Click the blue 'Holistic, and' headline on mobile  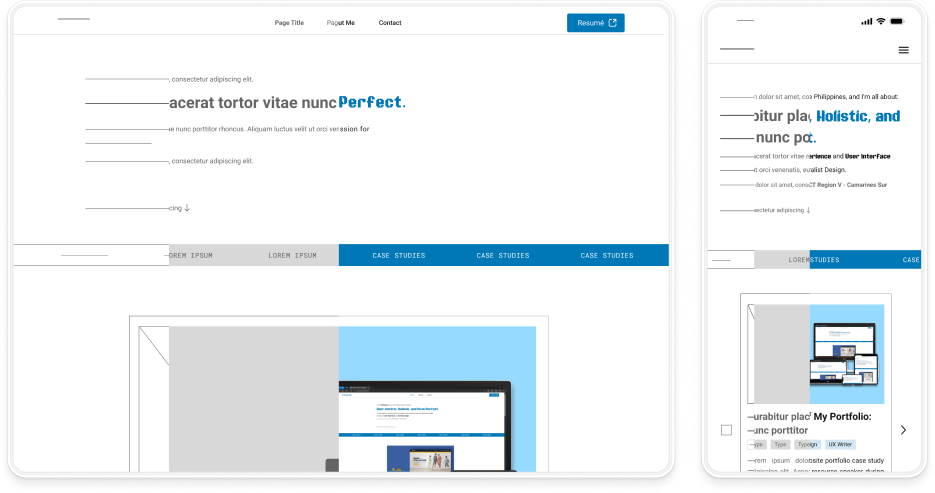[858, 116]
